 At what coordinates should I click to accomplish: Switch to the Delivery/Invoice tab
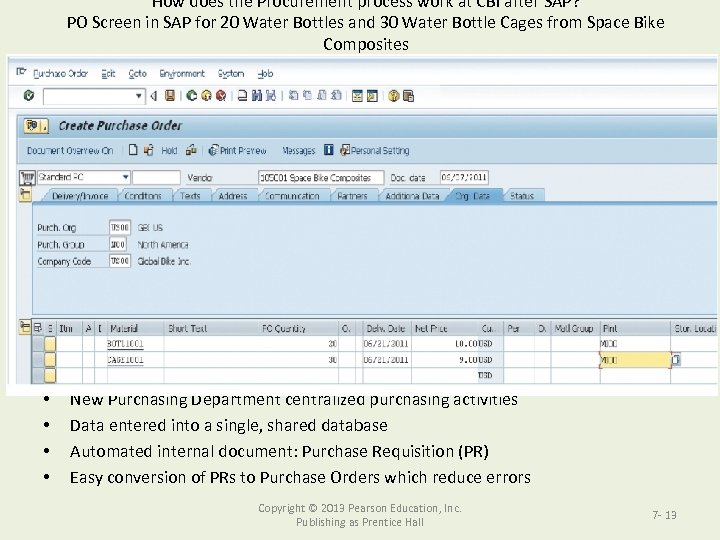pos(80,196)
